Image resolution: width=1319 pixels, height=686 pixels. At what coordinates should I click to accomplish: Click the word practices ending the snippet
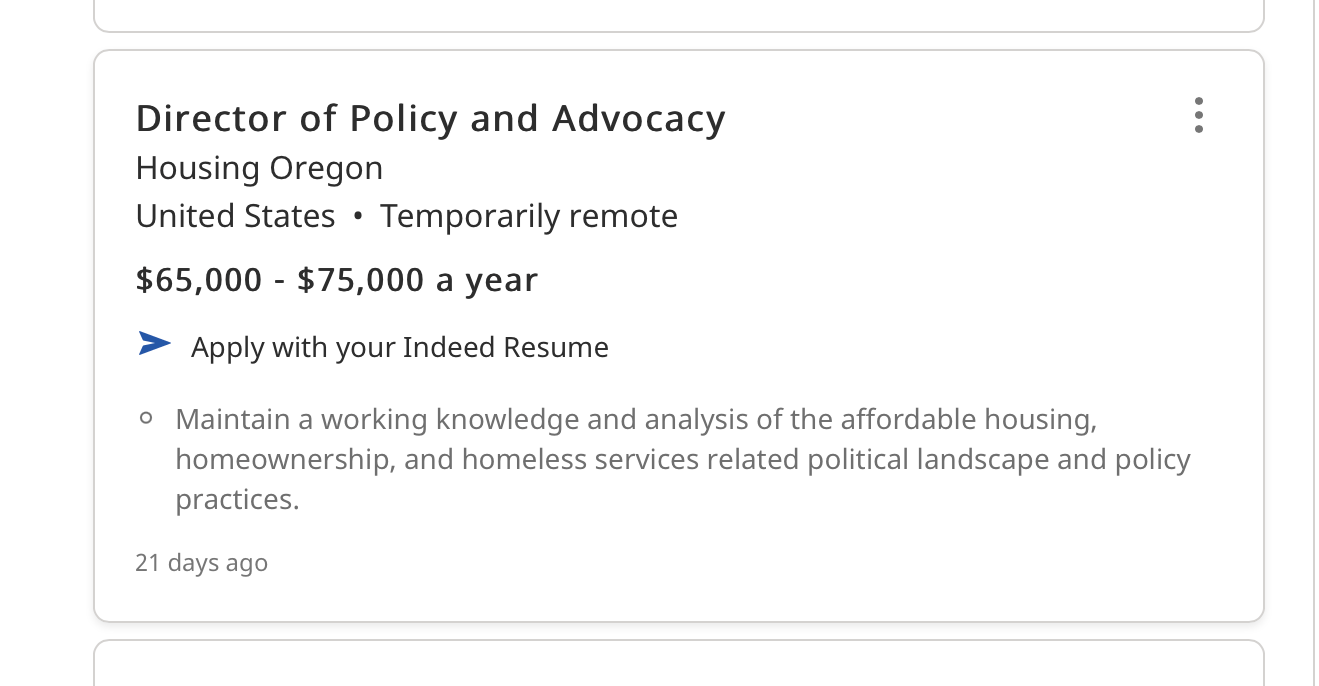(x=237, y=499)
